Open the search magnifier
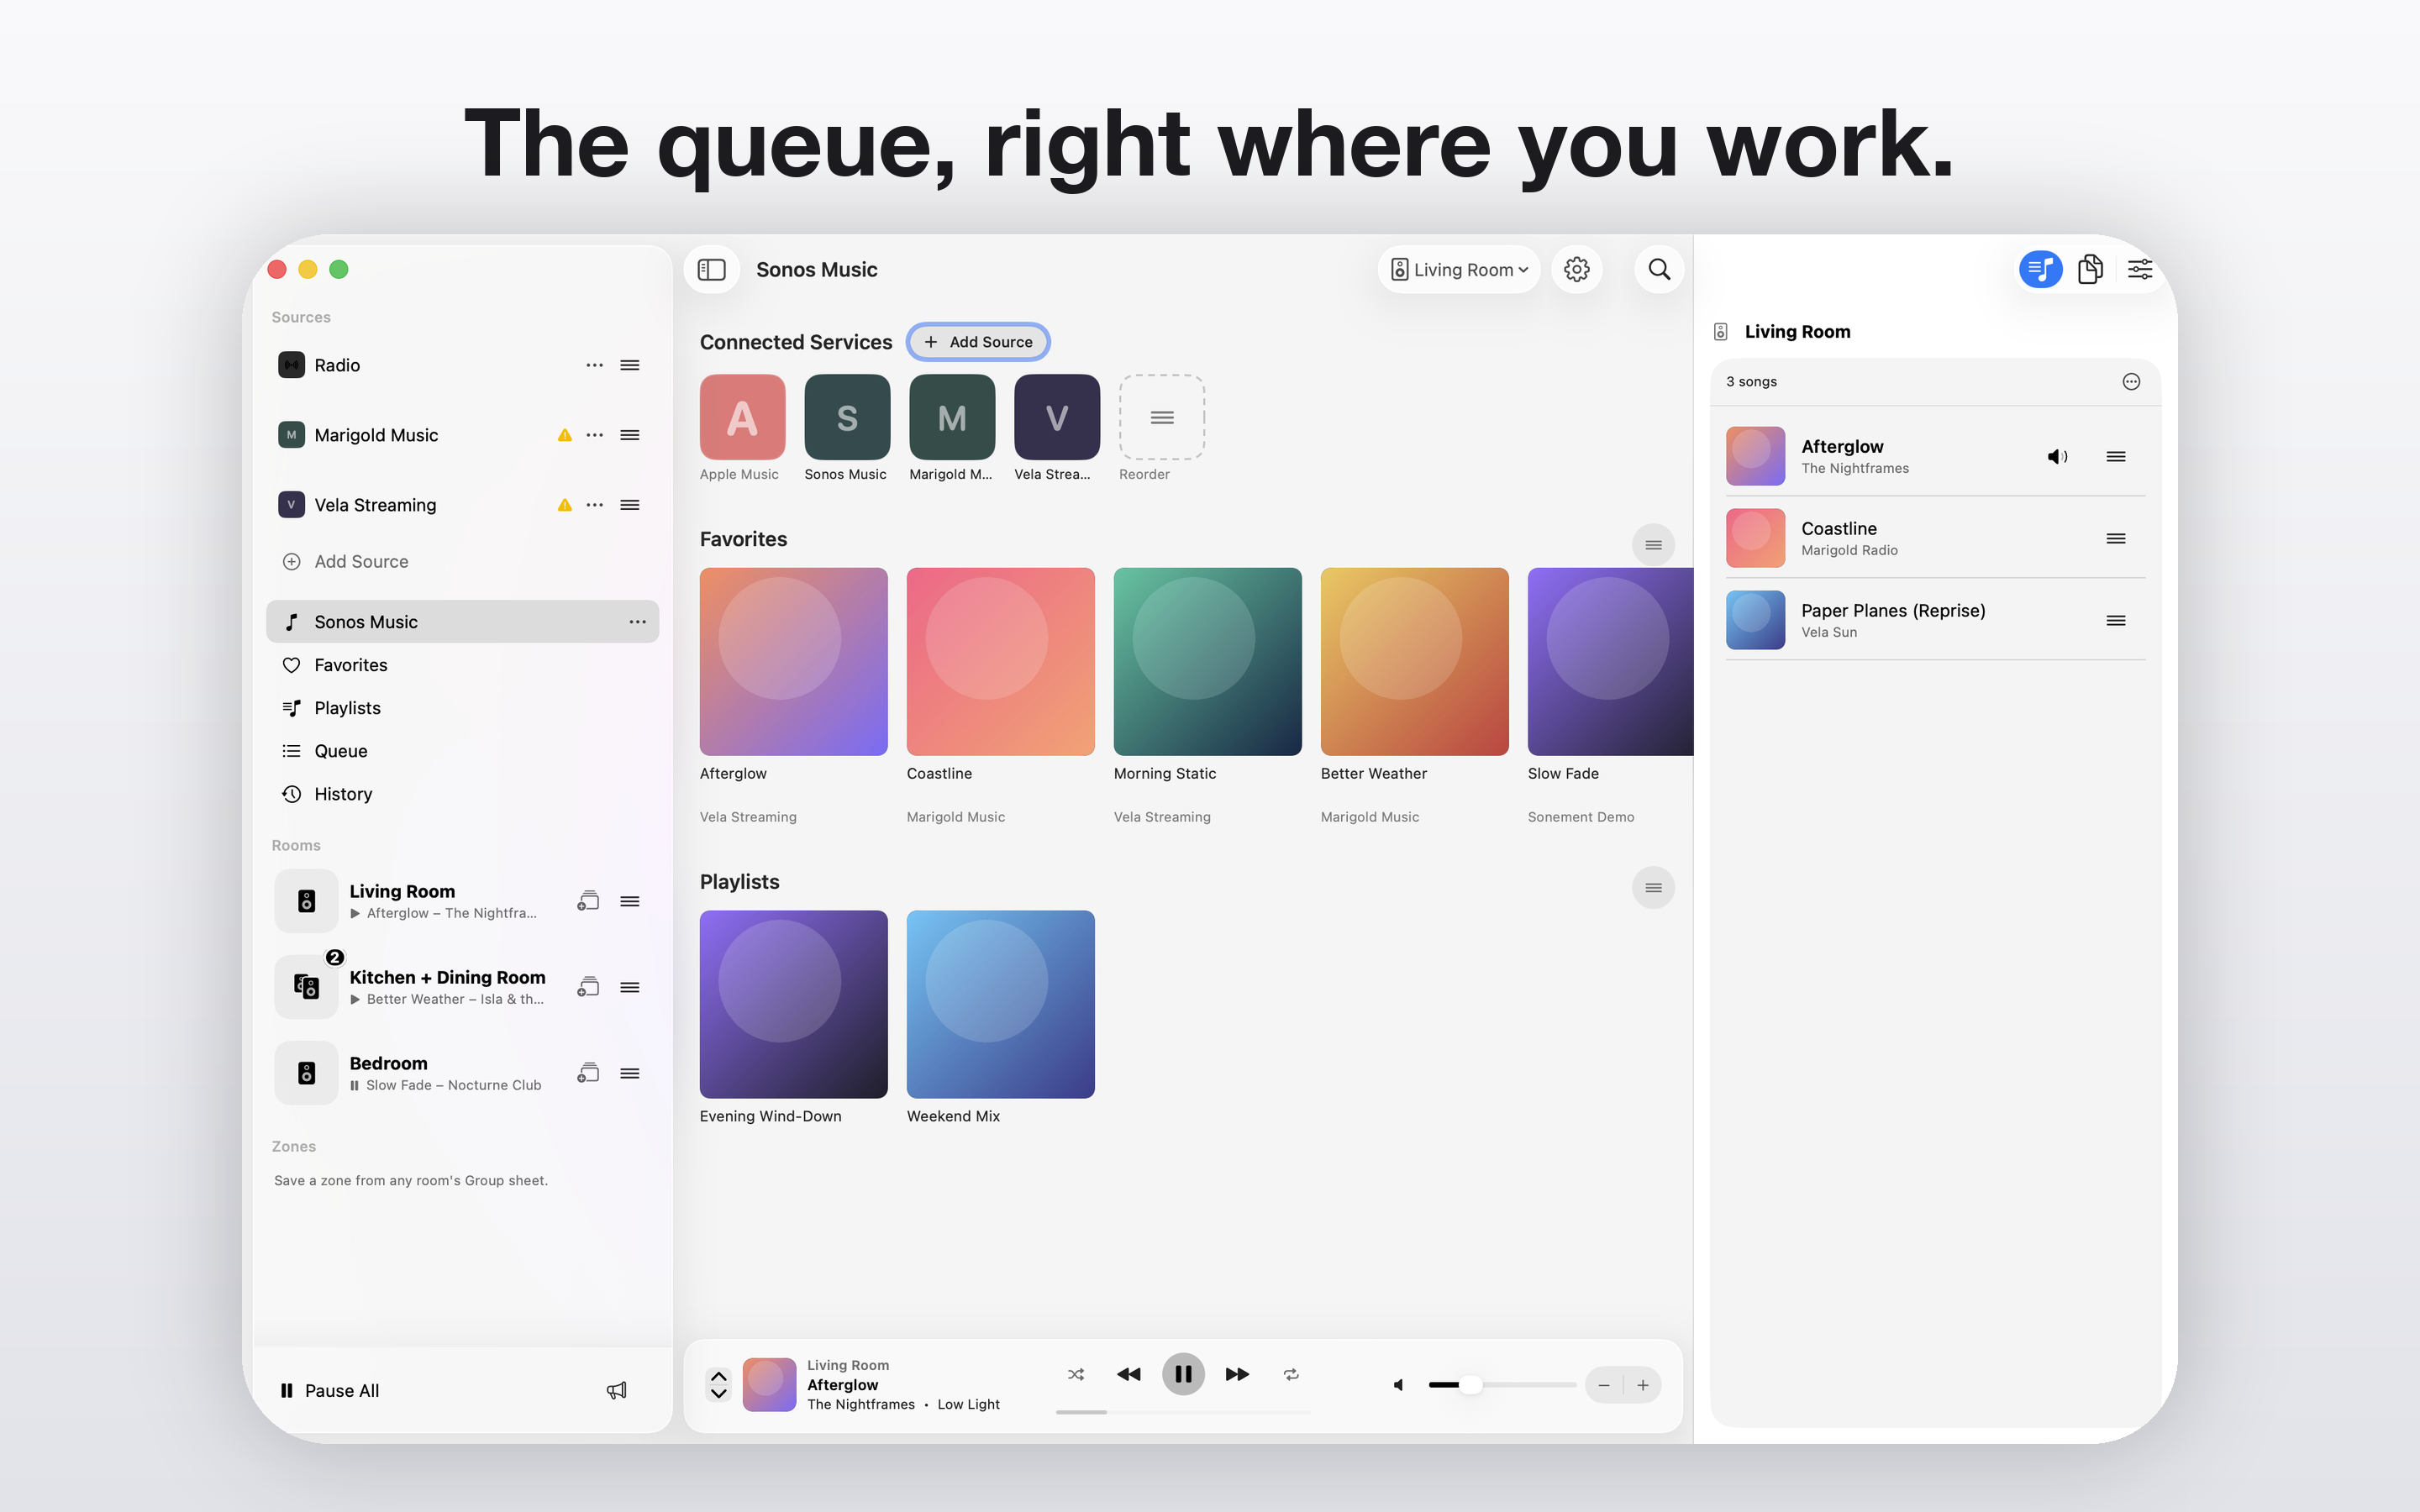2420x1512 pixels. (x=1659, y=269)
